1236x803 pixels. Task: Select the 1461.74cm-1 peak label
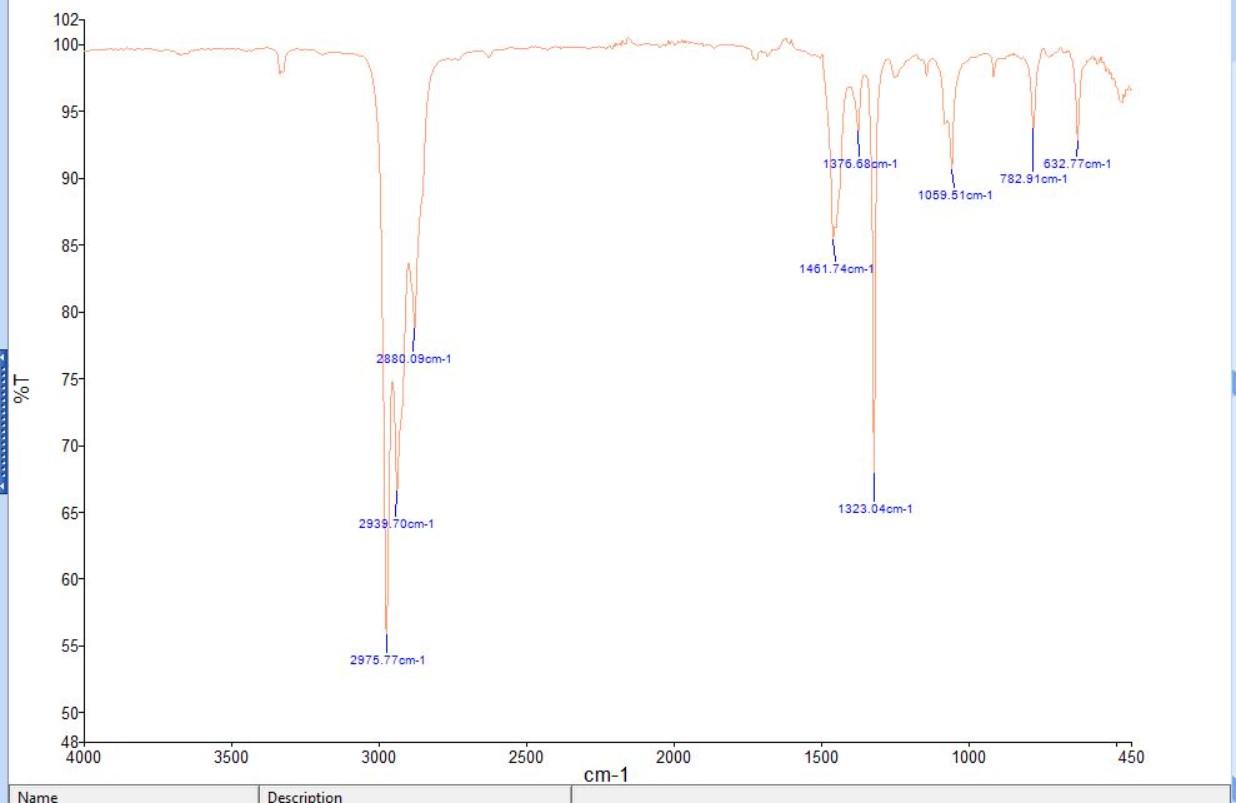[x=836, y=267]
